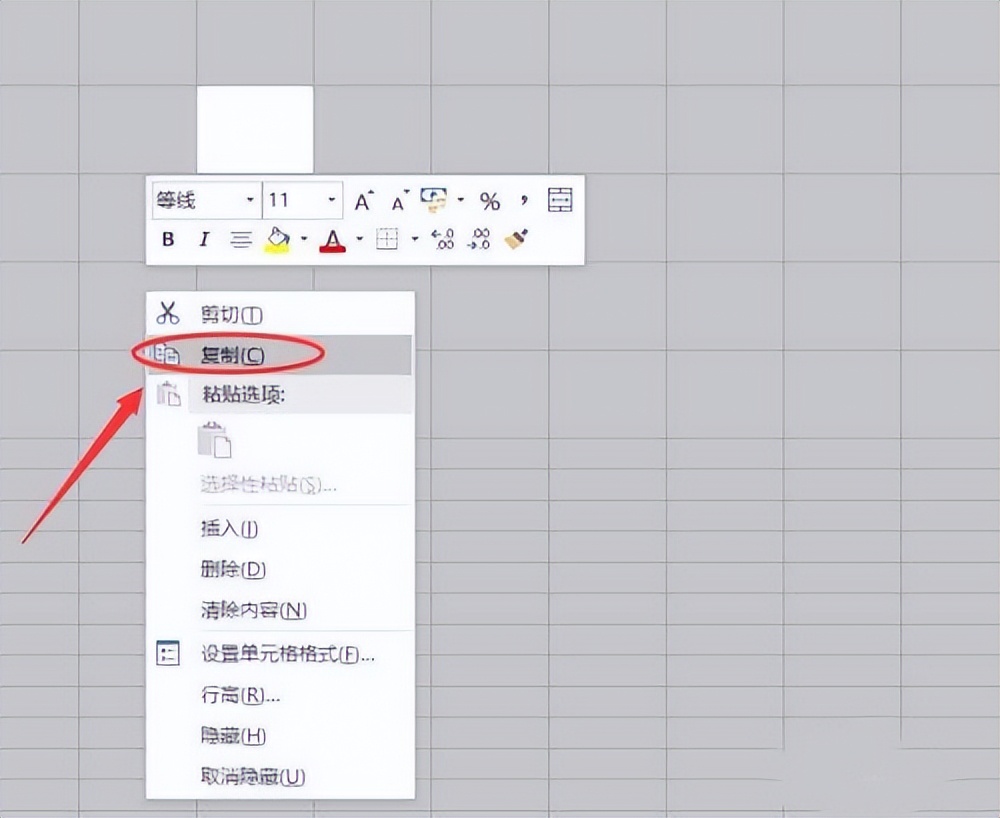Open the fill color dropdown arrow

pos(304,239)
